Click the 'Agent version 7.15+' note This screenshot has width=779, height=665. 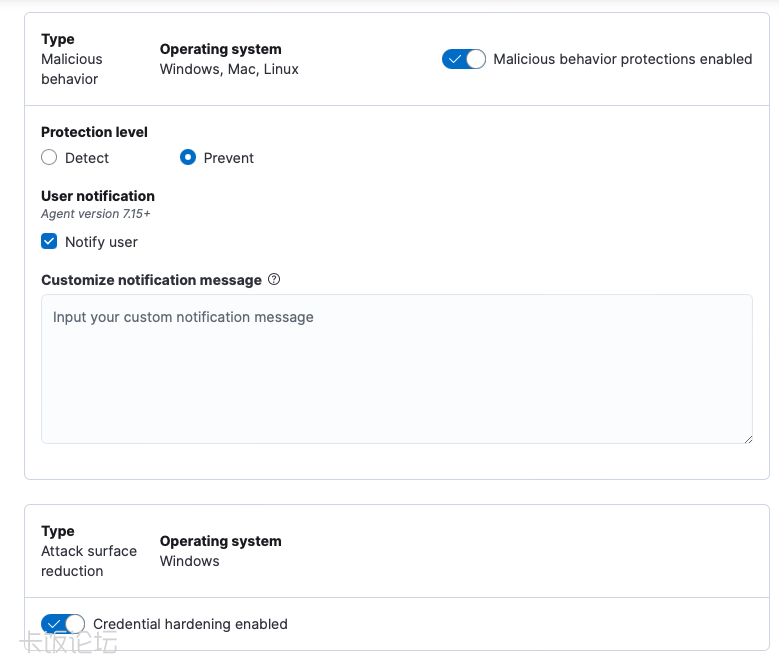point(95,214)
